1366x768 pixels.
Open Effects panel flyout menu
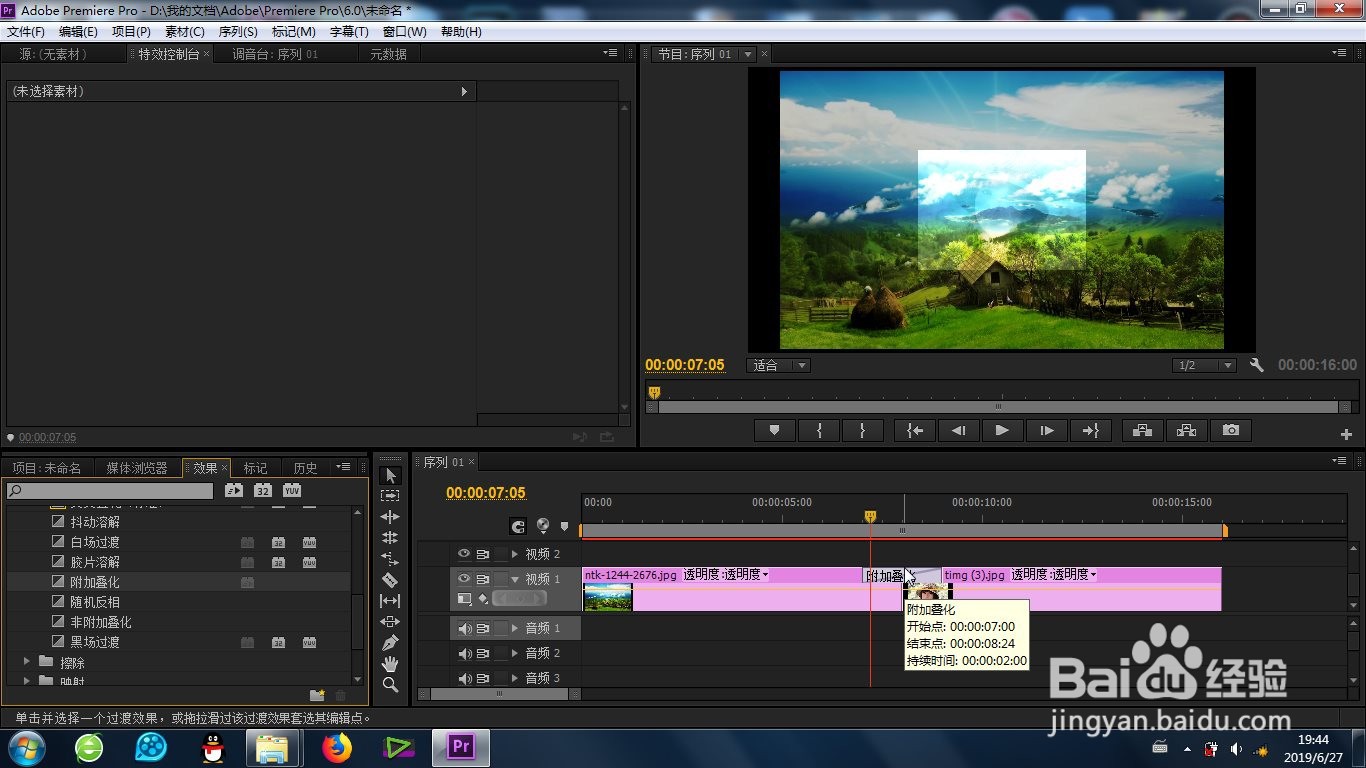[x=344, y=467]
